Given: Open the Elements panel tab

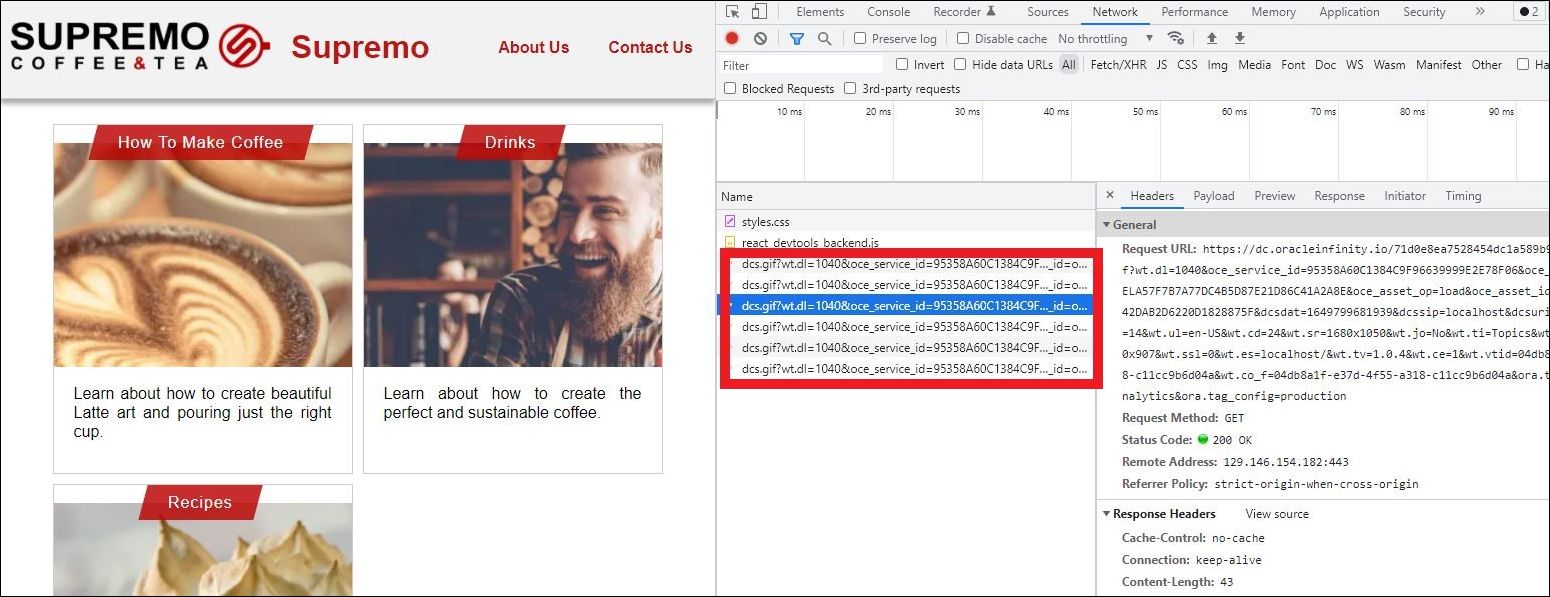Looking at the screenshot, I should pyautogui.click(x=820, y=11).
